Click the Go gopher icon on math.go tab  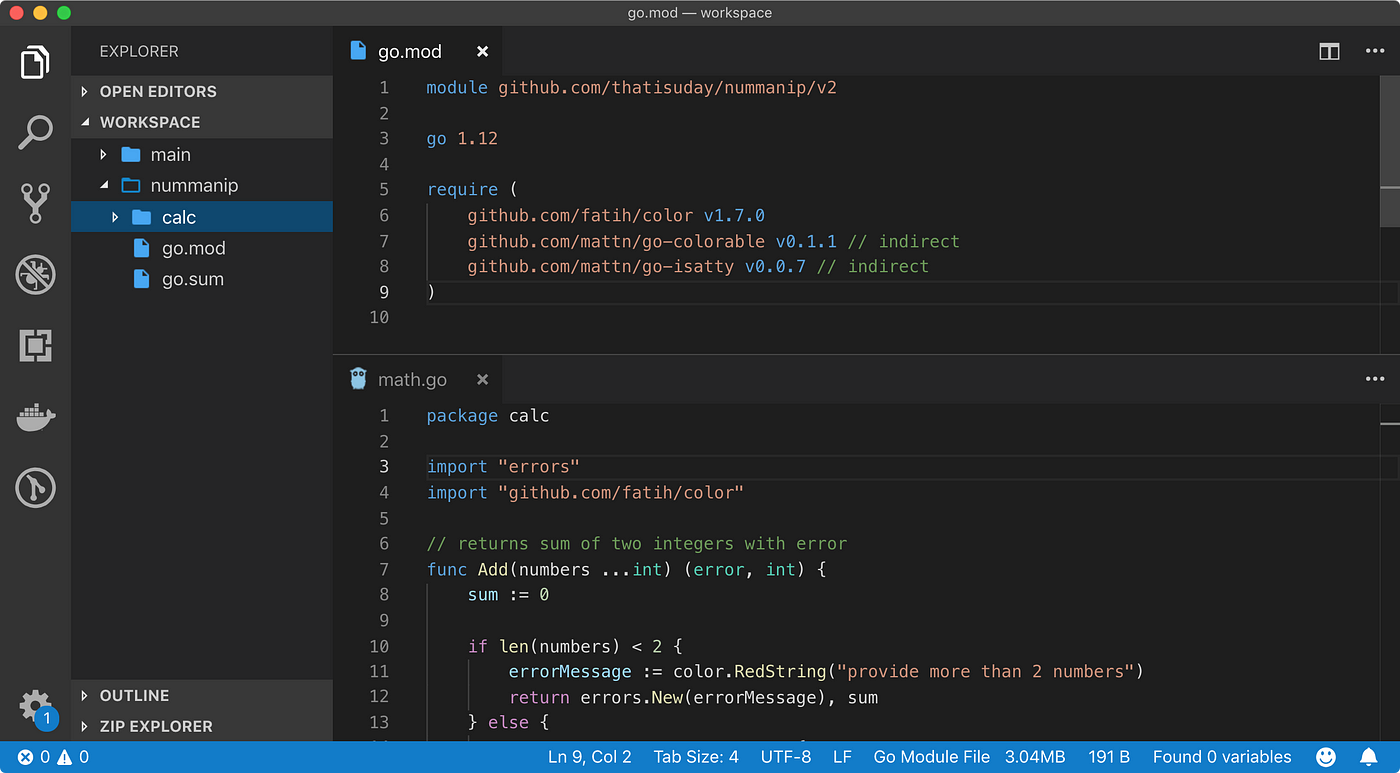coord(358,379)
